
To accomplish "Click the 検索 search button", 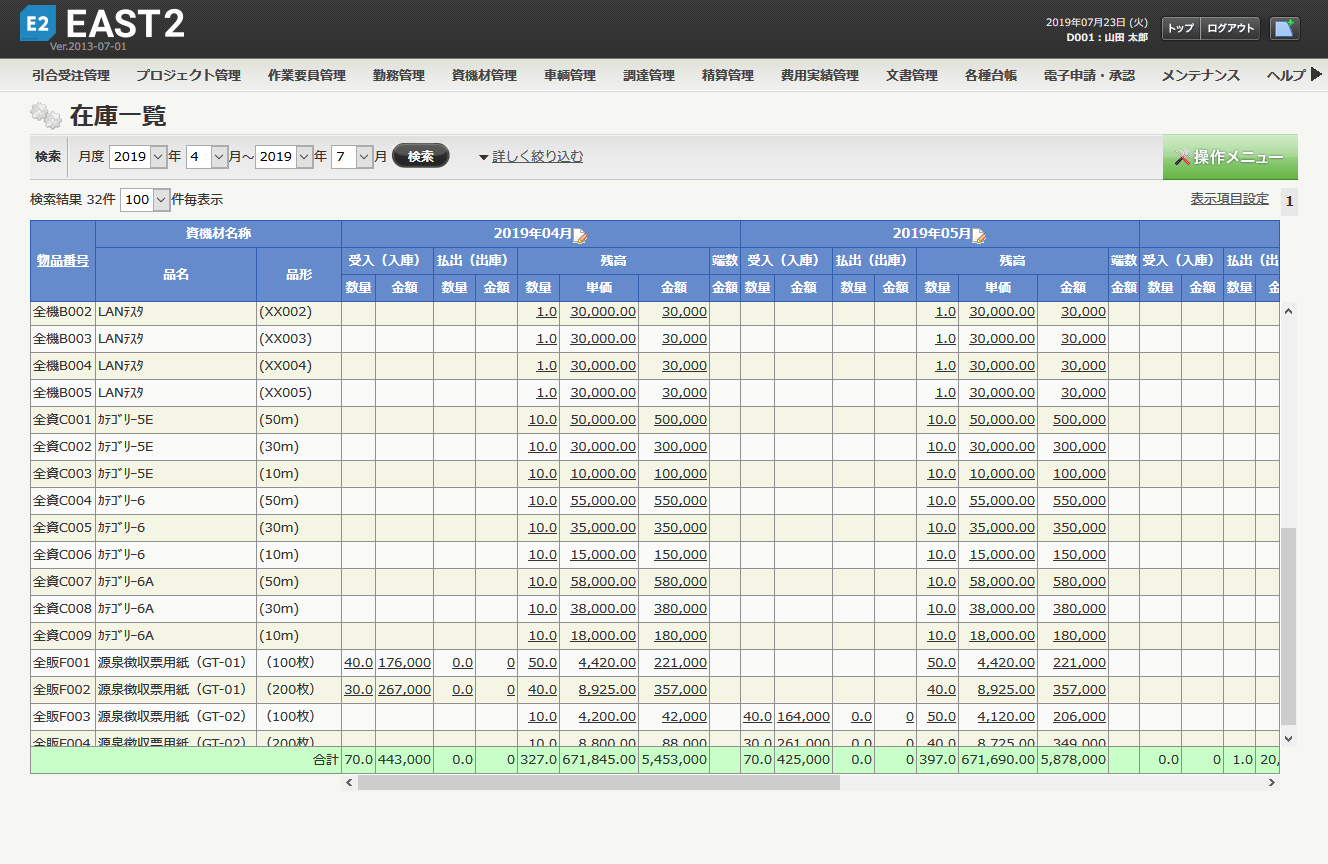I will 421,156.
